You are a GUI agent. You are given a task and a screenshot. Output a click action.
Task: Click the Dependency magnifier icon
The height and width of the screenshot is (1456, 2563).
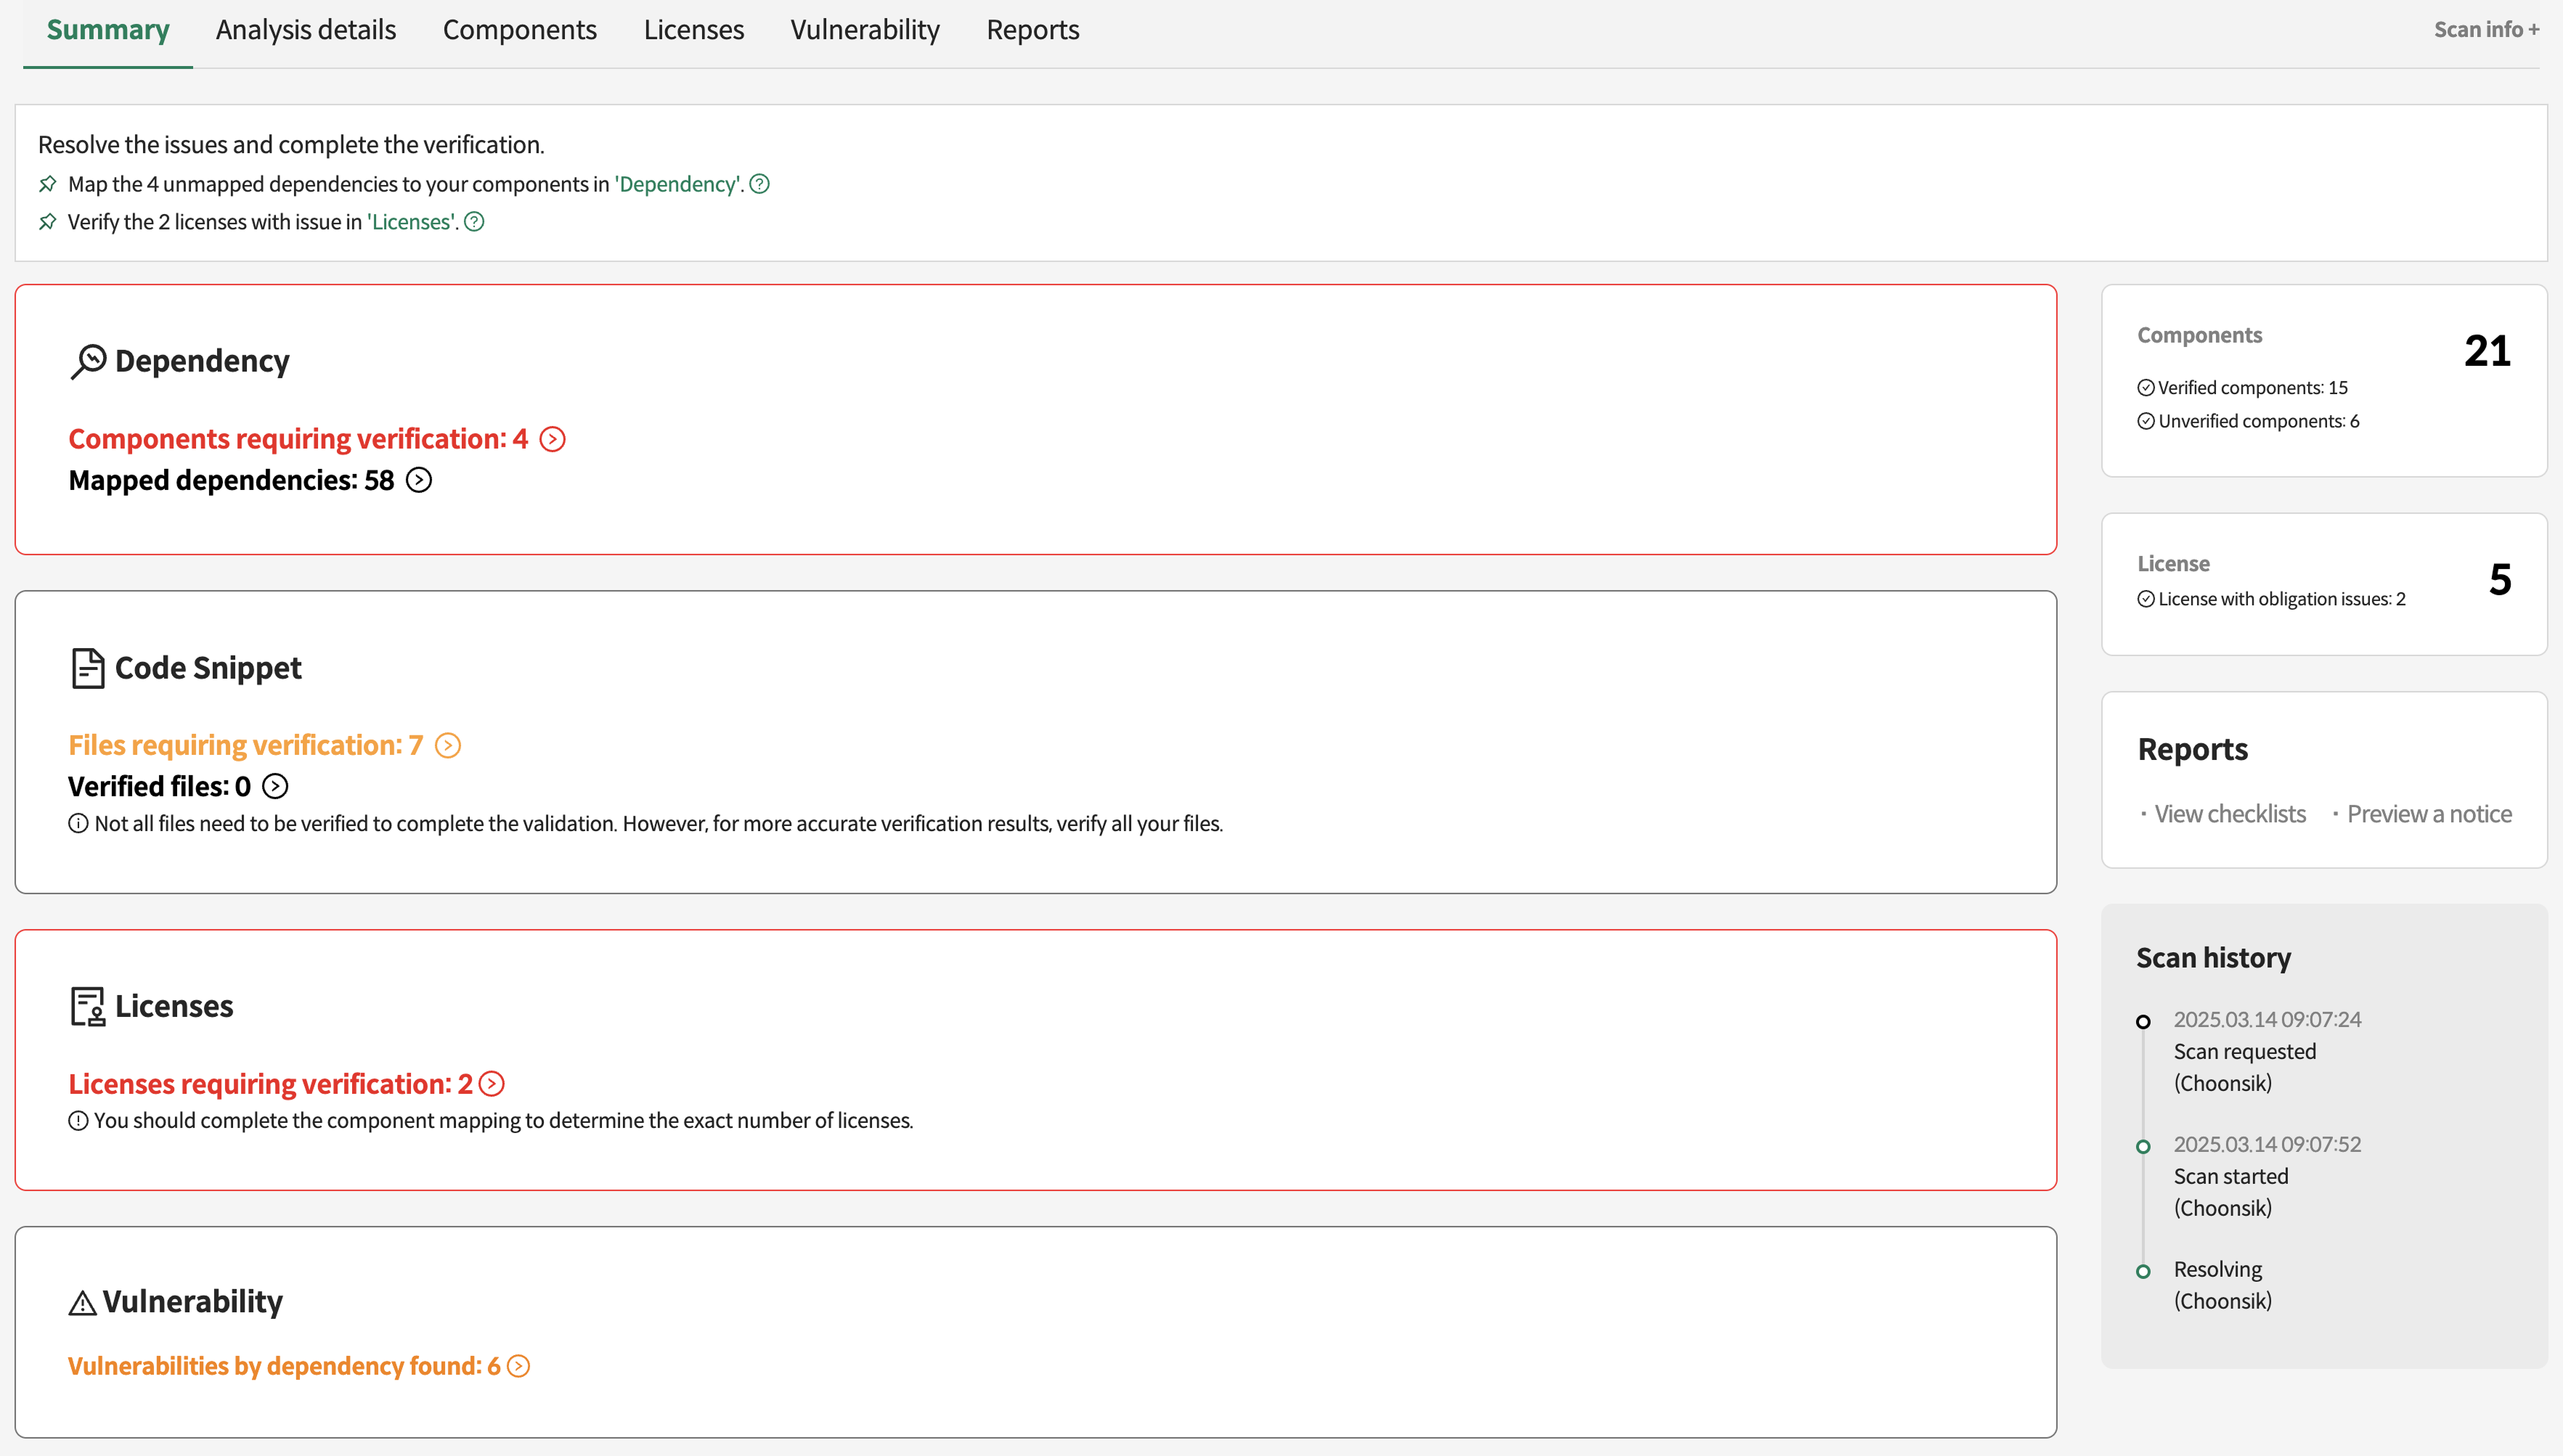(88, 361)
